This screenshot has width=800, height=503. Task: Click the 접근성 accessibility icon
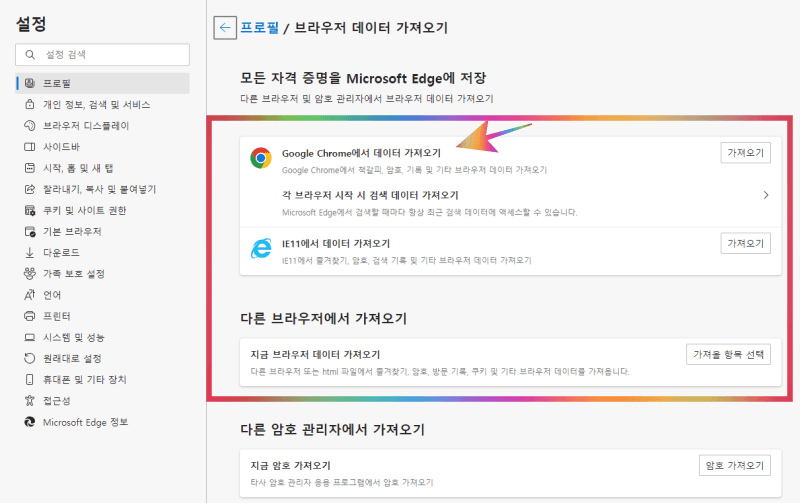click(x=30, y=400)
